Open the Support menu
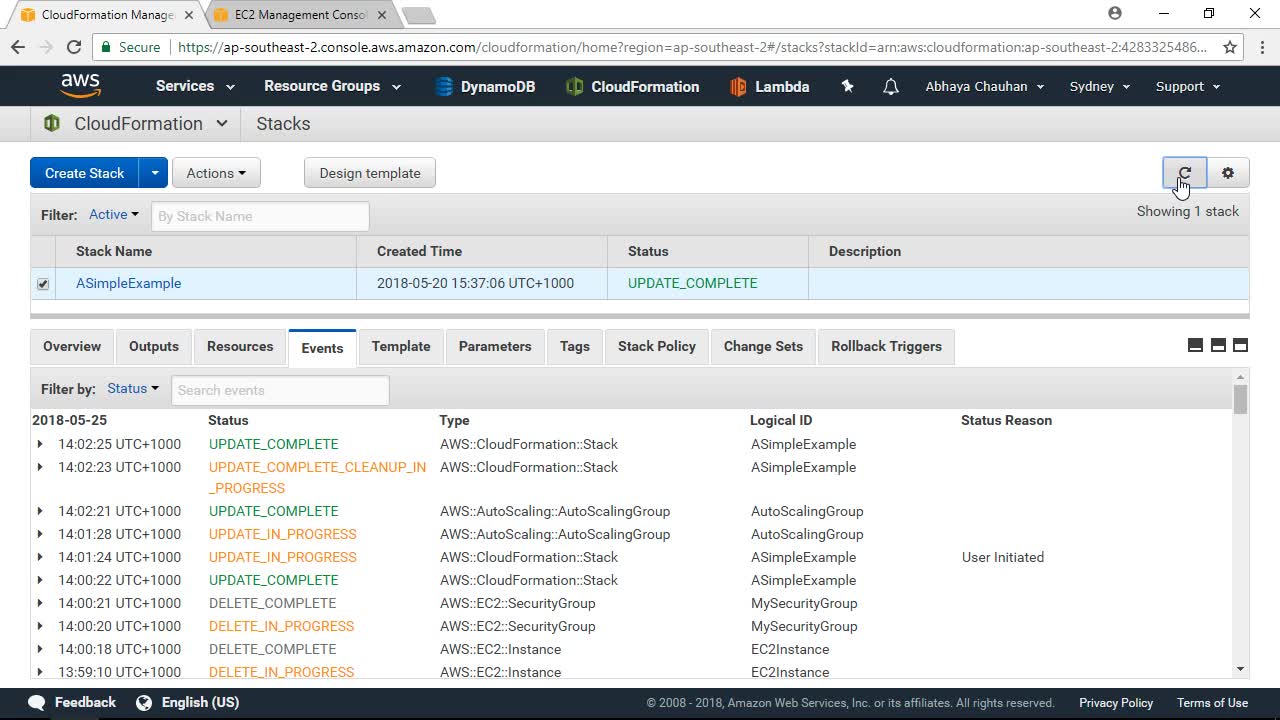 (1188, 86)
